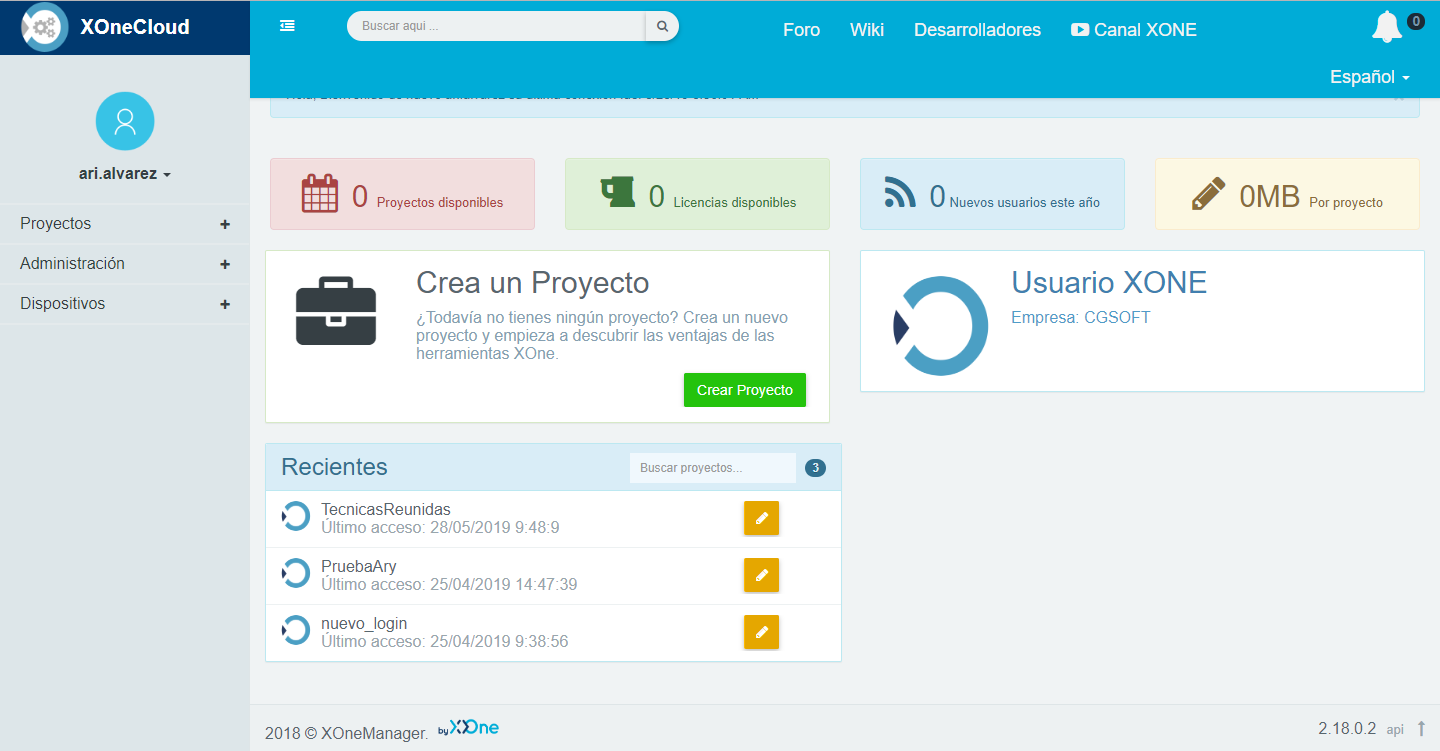Open the ari.alvarez user dropdown
The image size is (1440, 751).
point(125,173)
